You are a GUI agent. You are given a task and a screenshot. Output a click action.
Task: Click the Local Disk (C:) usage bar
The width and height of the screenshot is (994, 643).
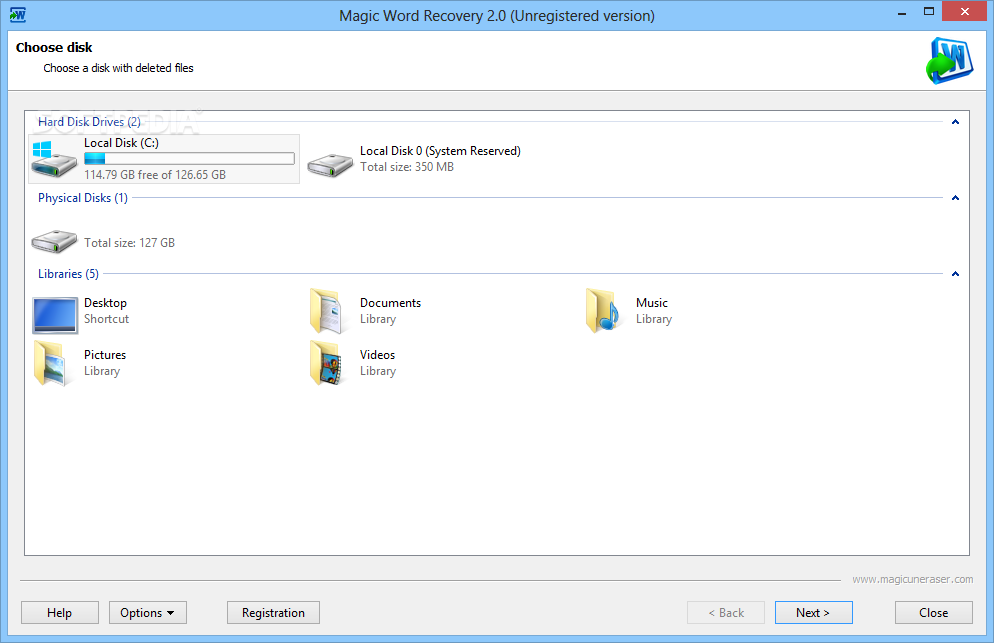[x=190, y=159]
